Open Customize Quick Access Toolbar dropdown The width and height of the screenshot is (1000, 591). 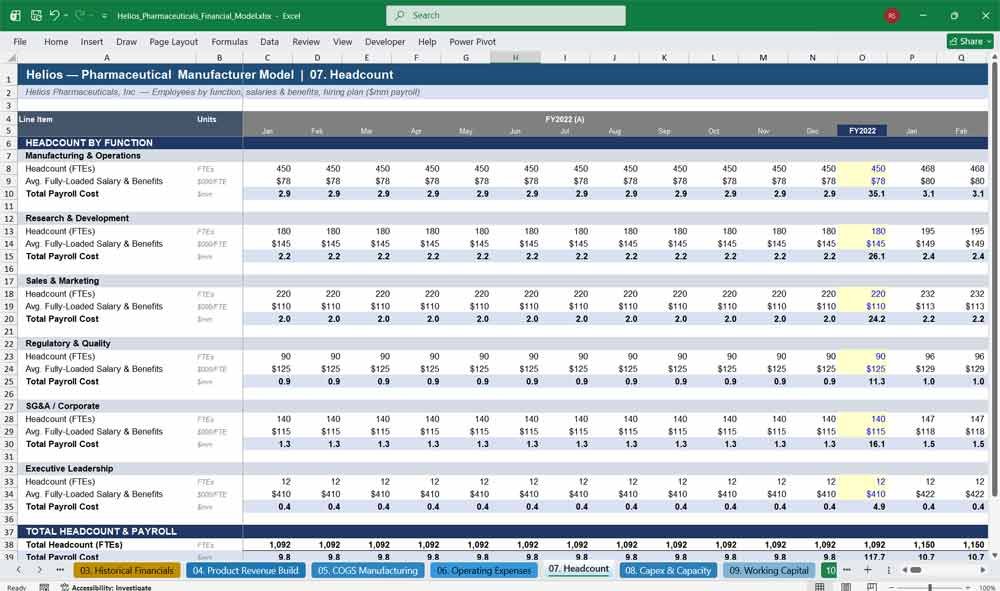click(x=104, y=16)
